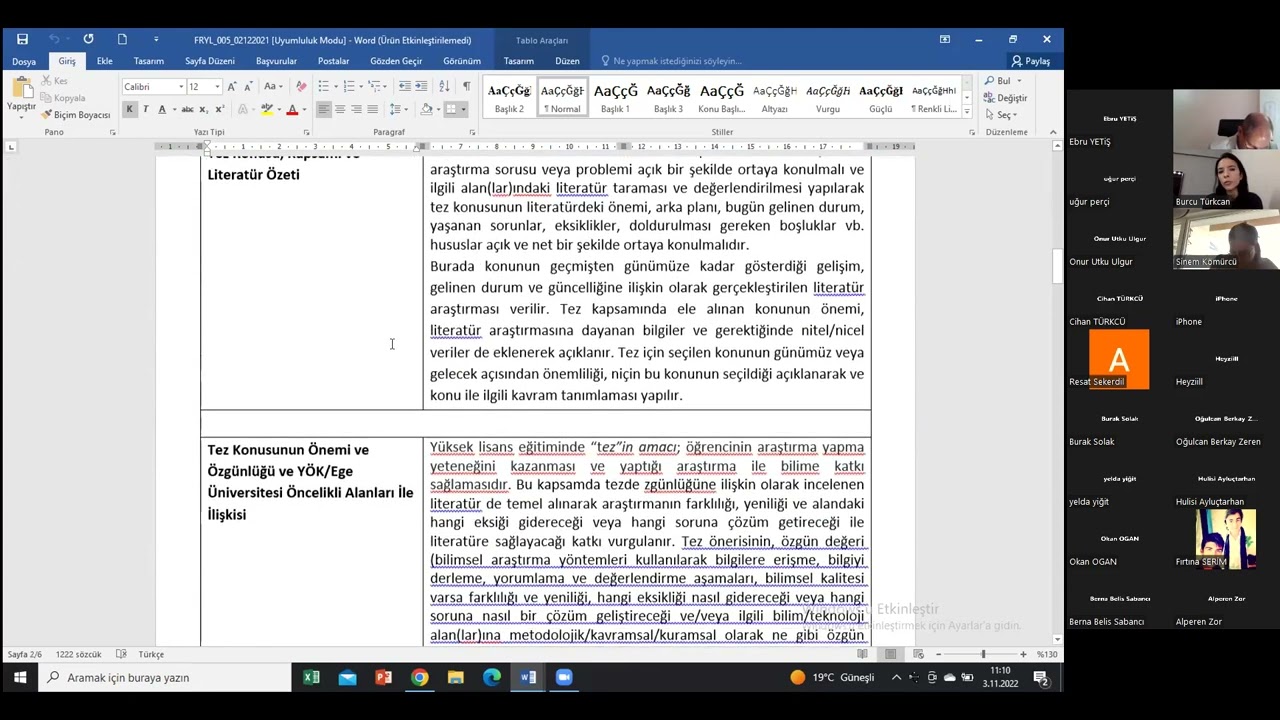Open Zoom from the taskbar
Image resolution: width=1280 pixels, height=720 pixels.
564,677
